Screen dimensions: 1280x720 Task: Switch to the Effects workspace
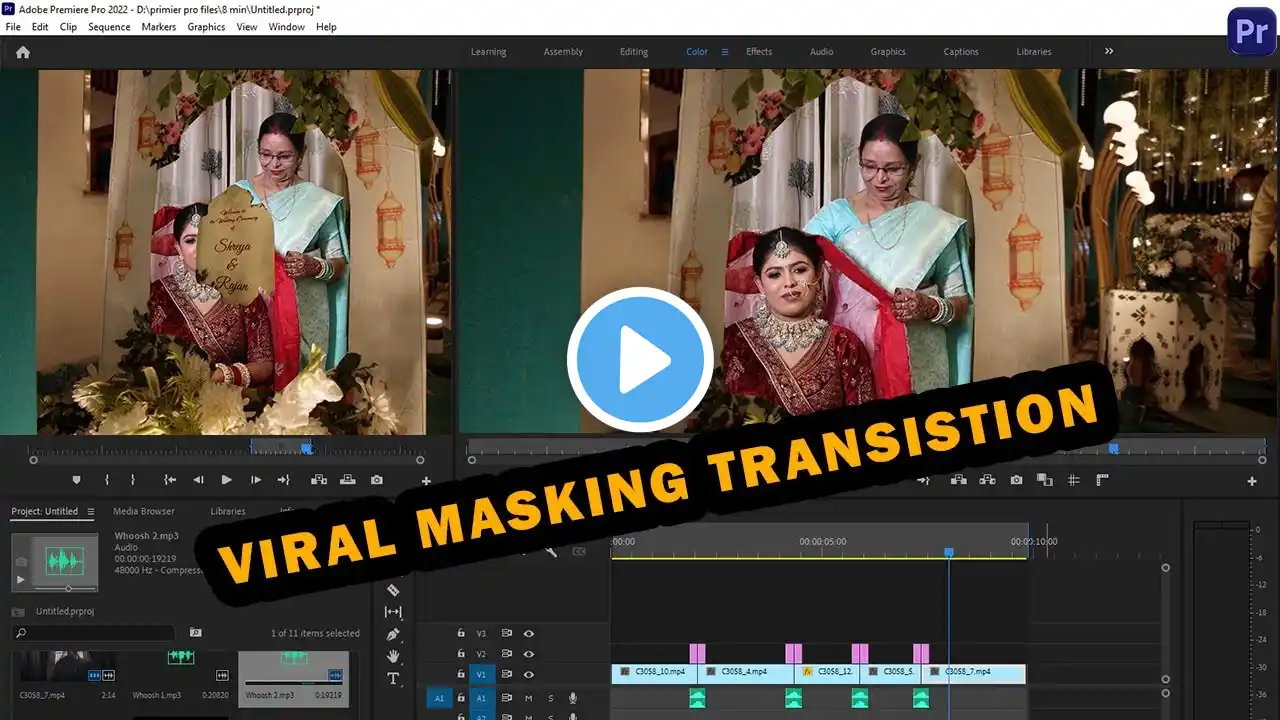point(759,52)
